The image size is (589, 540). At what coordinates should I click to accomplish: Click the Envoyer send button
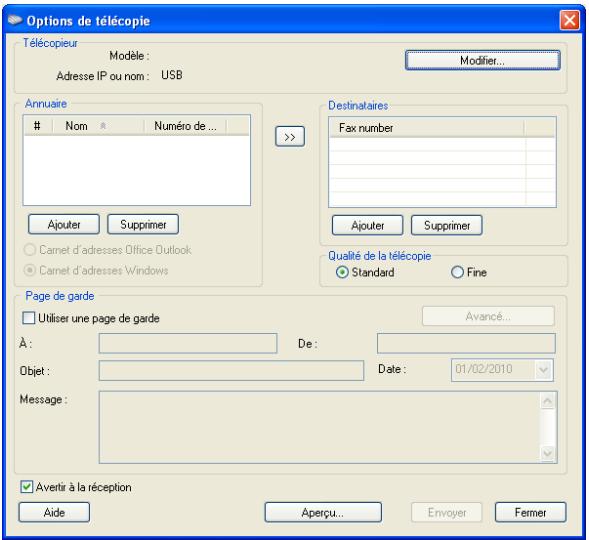[x=447, y=513]
